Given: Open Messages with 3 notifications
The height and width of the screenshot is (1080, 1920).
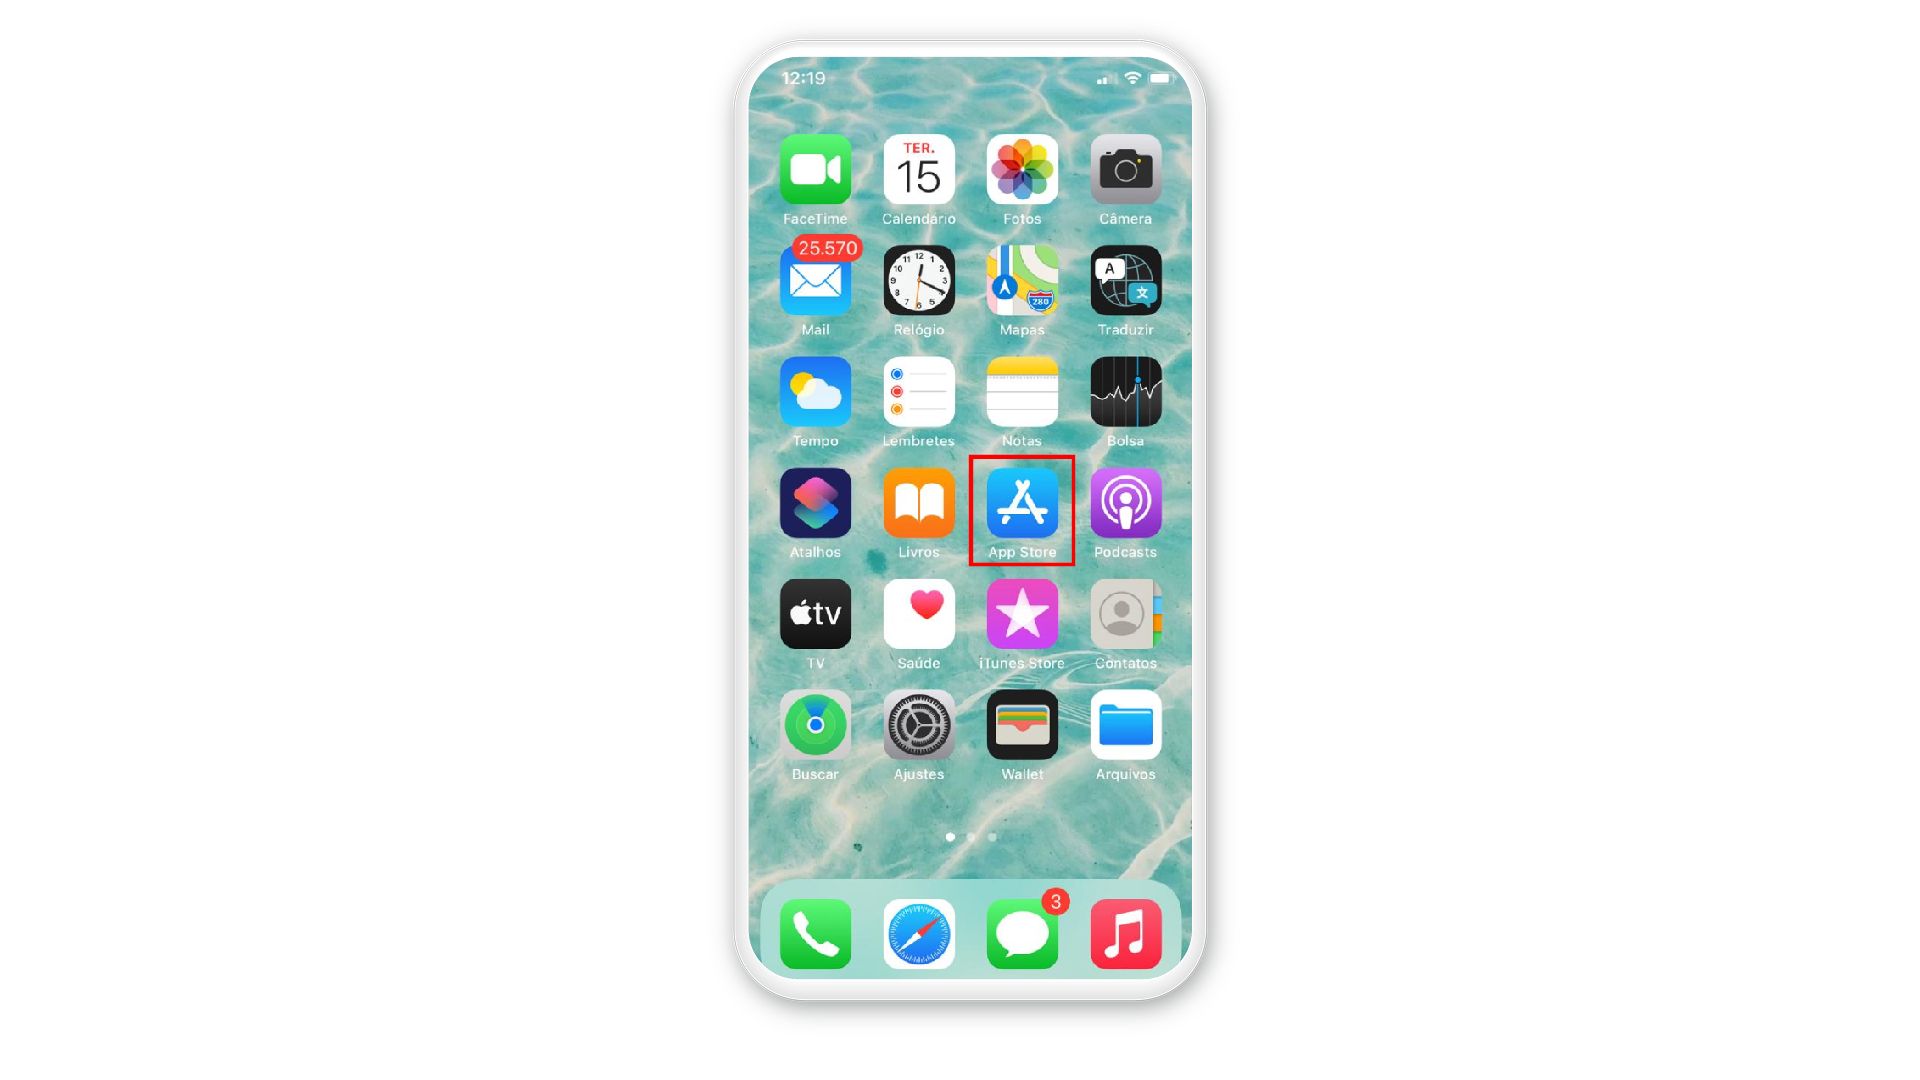Looking at the screenshot, I should click(1022, 936).
